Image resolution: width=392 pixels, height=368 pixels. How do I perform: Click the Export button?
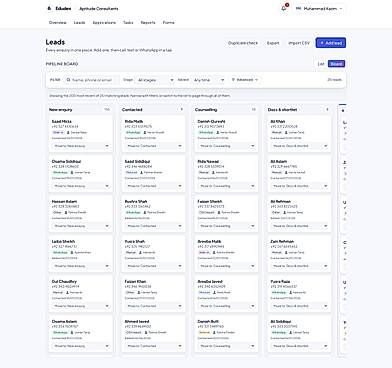273,43
